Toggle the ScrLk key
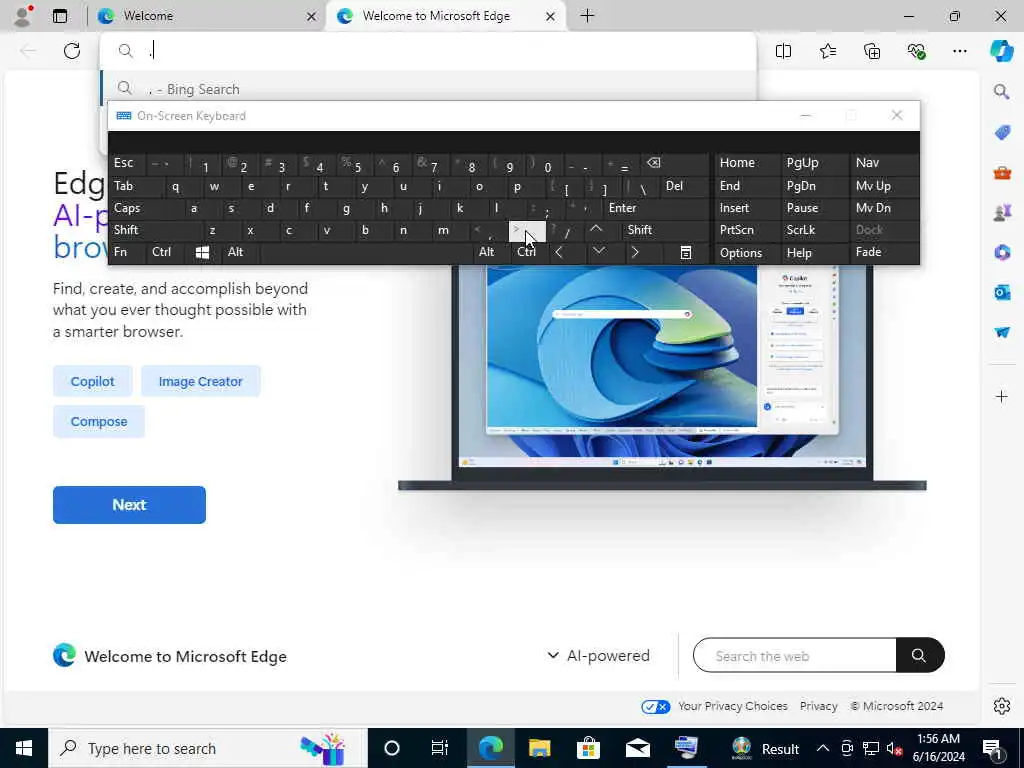 click(814, 230)
